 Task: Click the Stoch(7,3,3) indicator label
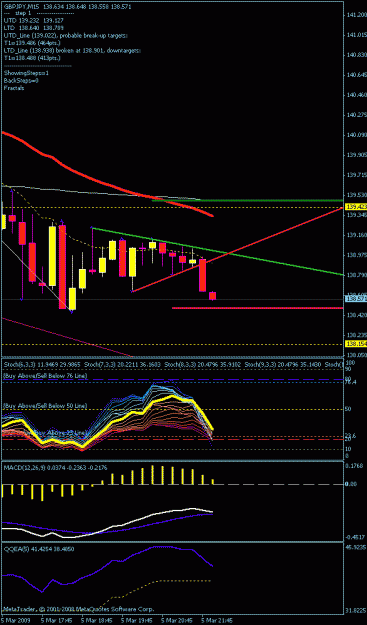121,364
